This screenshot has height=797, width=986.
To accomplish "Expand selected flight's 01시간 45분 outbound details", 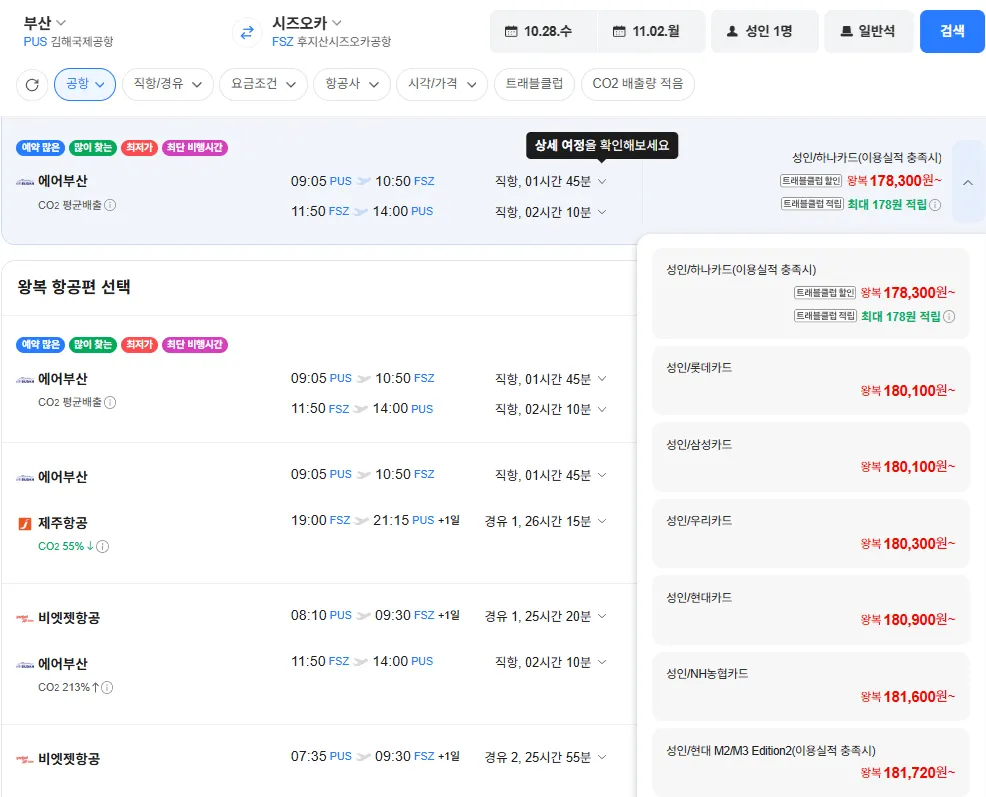I will tap(602, 182).
